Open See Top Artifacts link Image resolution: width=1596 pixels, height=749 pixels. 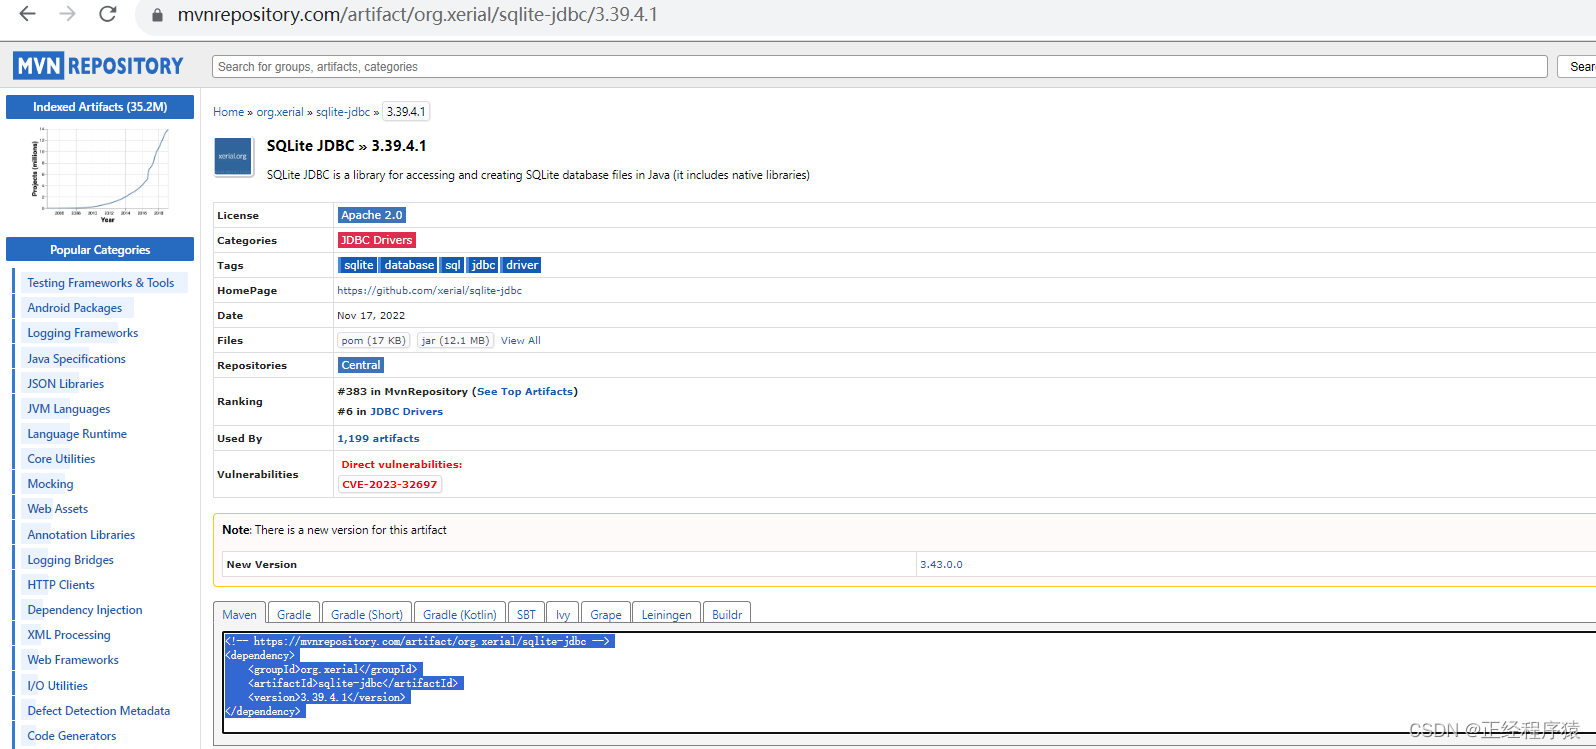[525, 391]
